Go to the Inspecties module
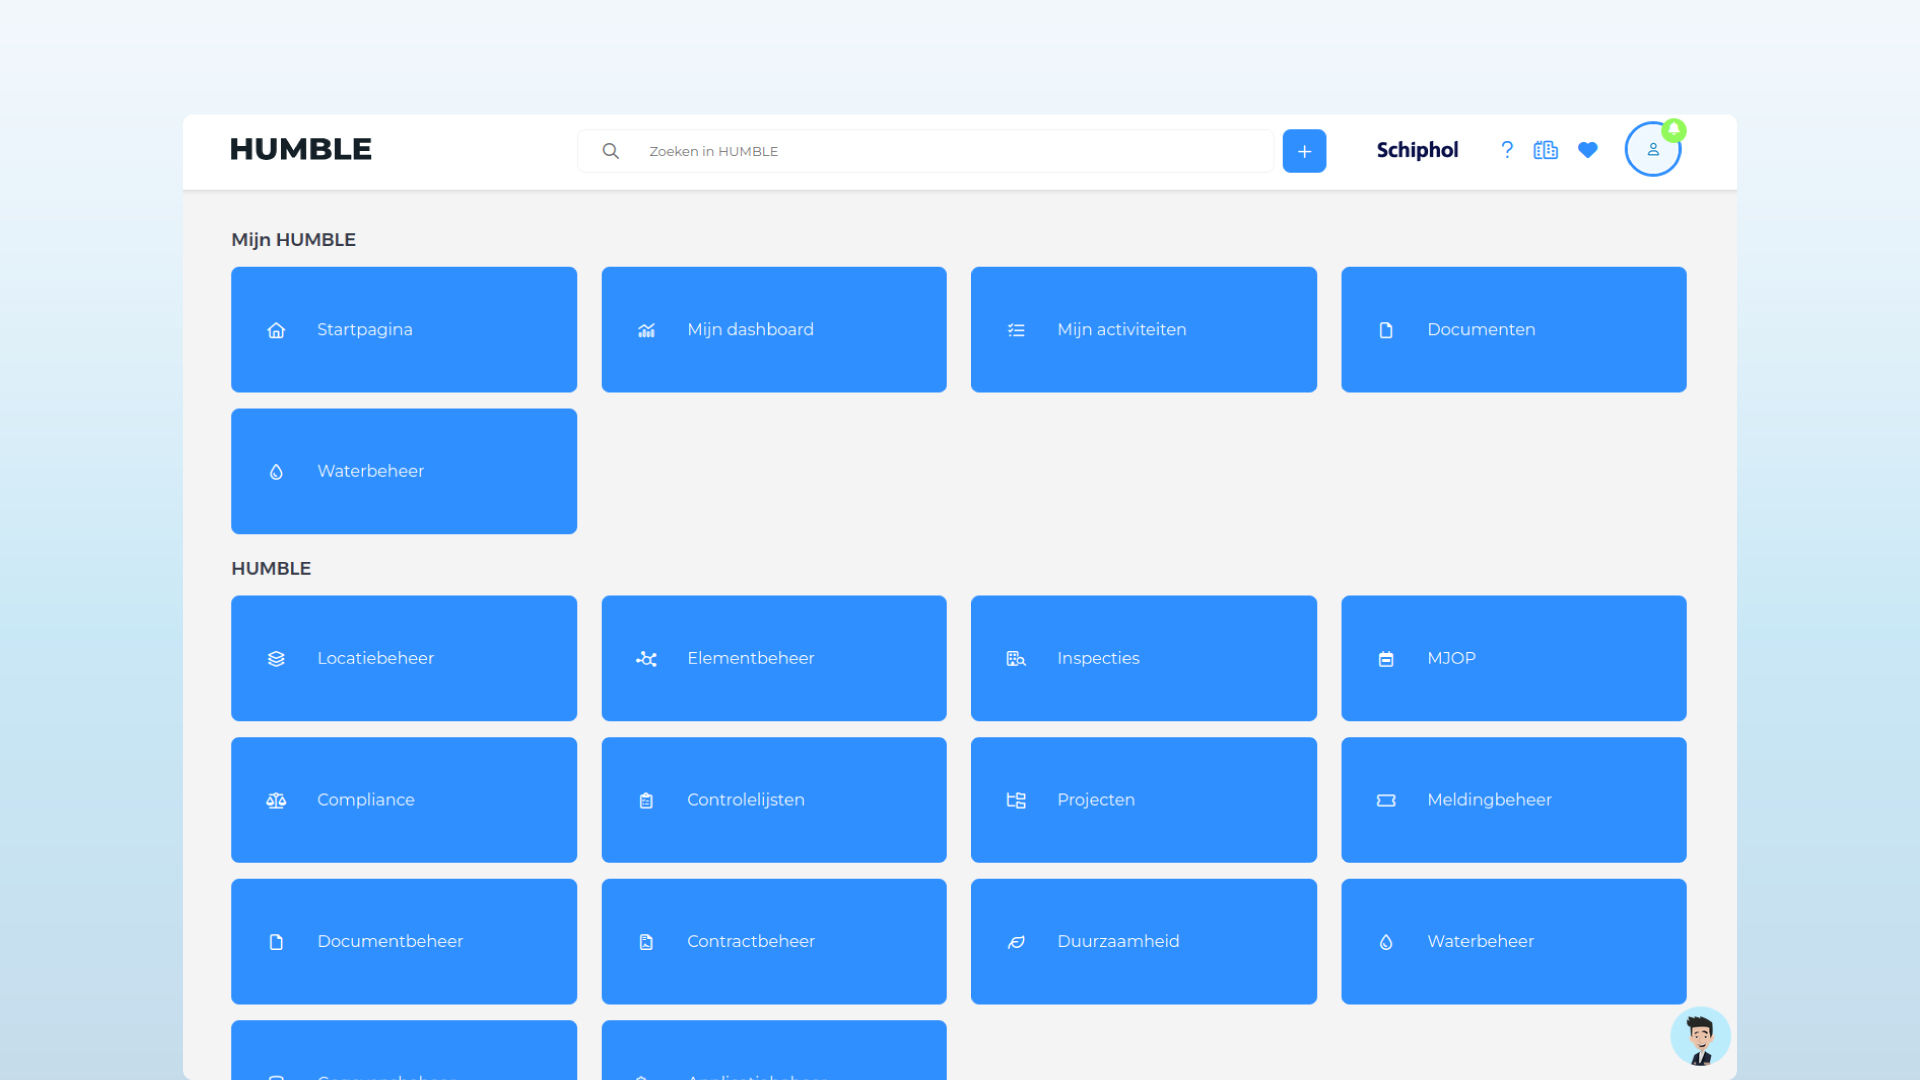The height and width of the screenshot is (1080, 1920). 1143,658
